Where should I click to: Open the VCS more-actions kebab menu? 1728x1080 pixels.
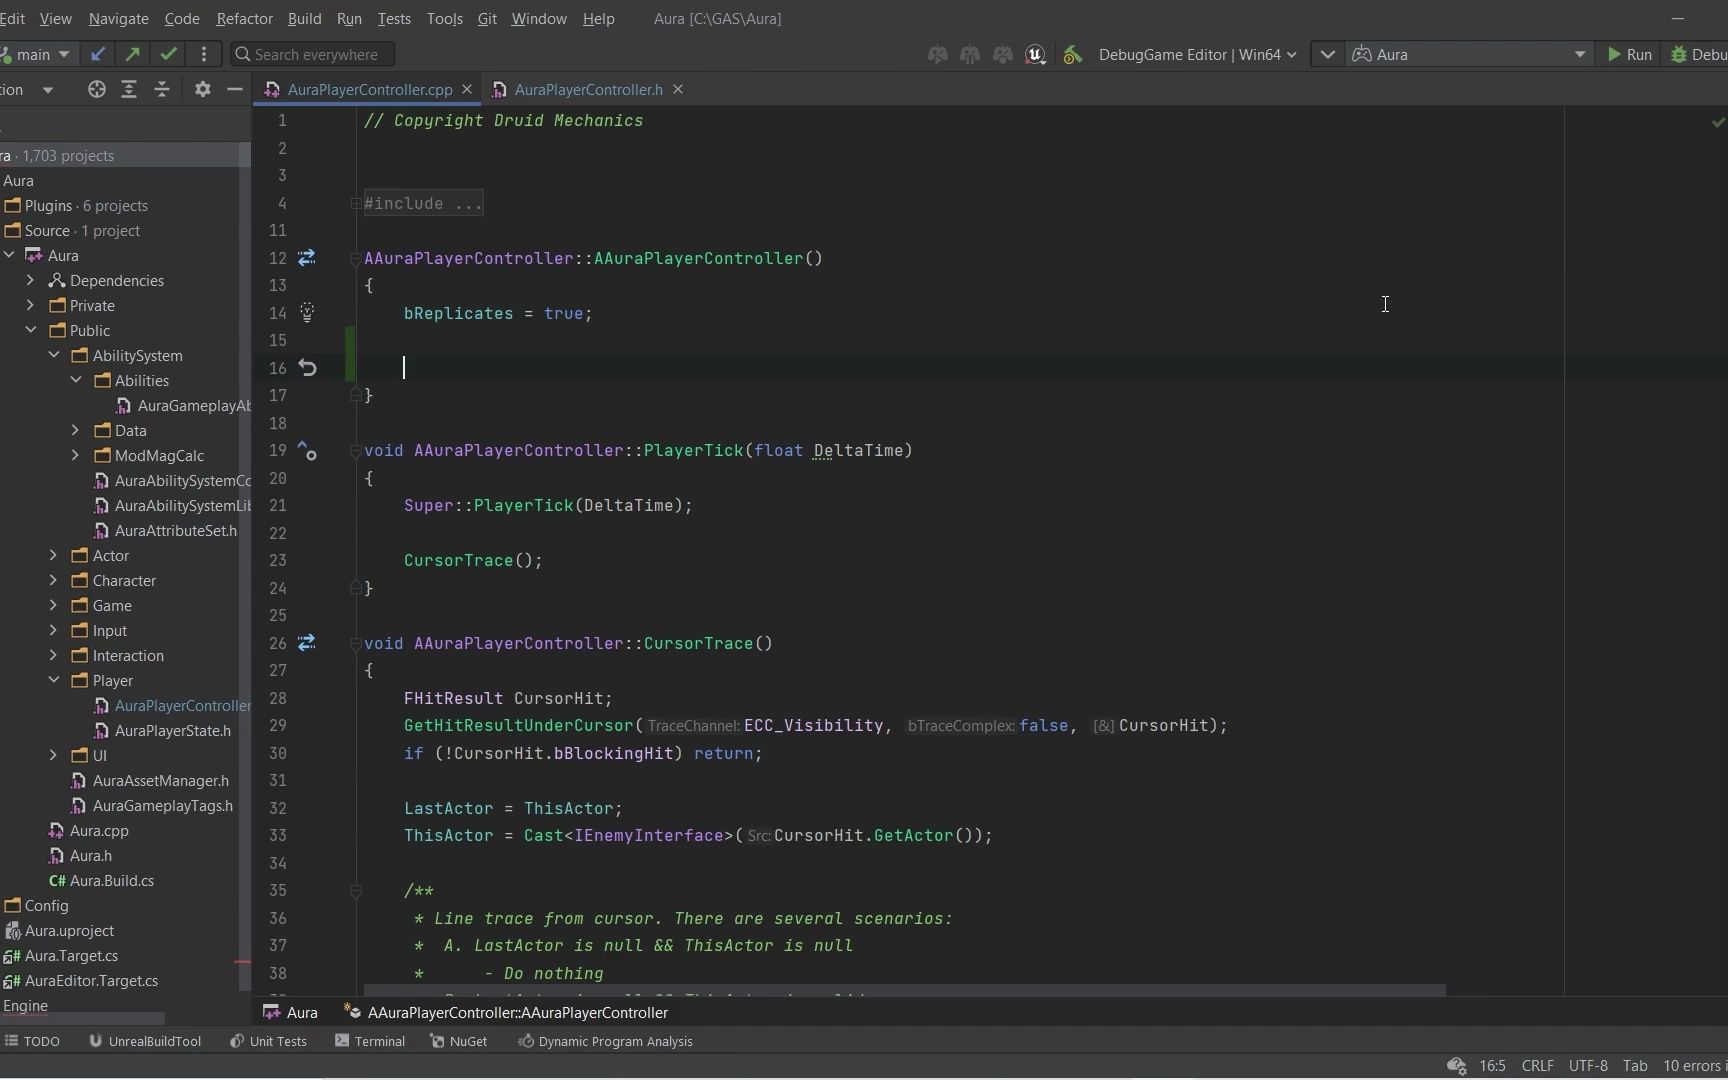click(x=204, y=54)
